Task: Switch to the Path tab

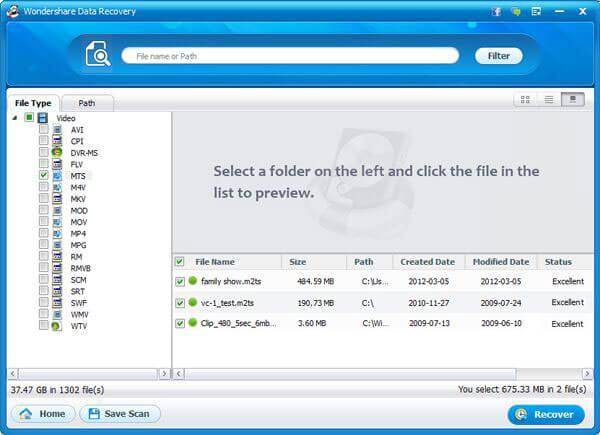Action: click(x=87, y=103)
